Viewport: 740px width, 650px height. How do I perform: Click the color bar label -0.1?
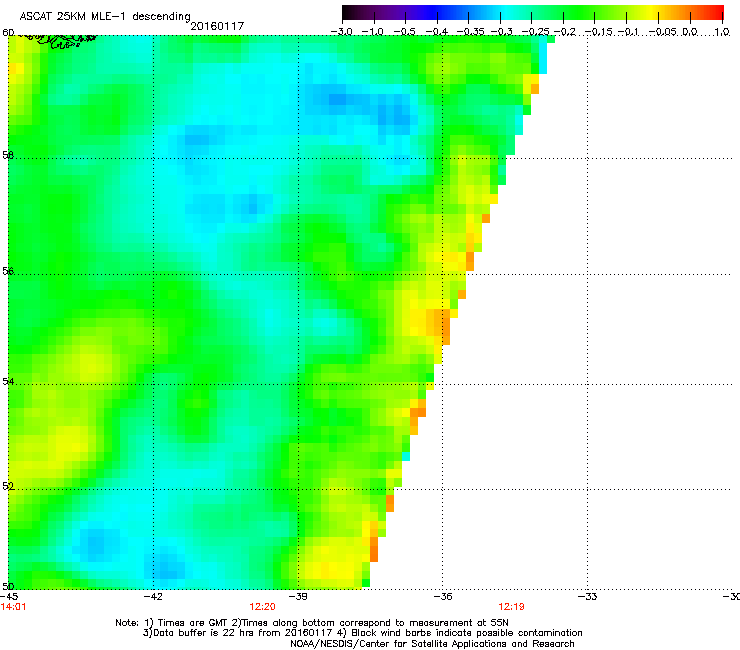[629, 32]
